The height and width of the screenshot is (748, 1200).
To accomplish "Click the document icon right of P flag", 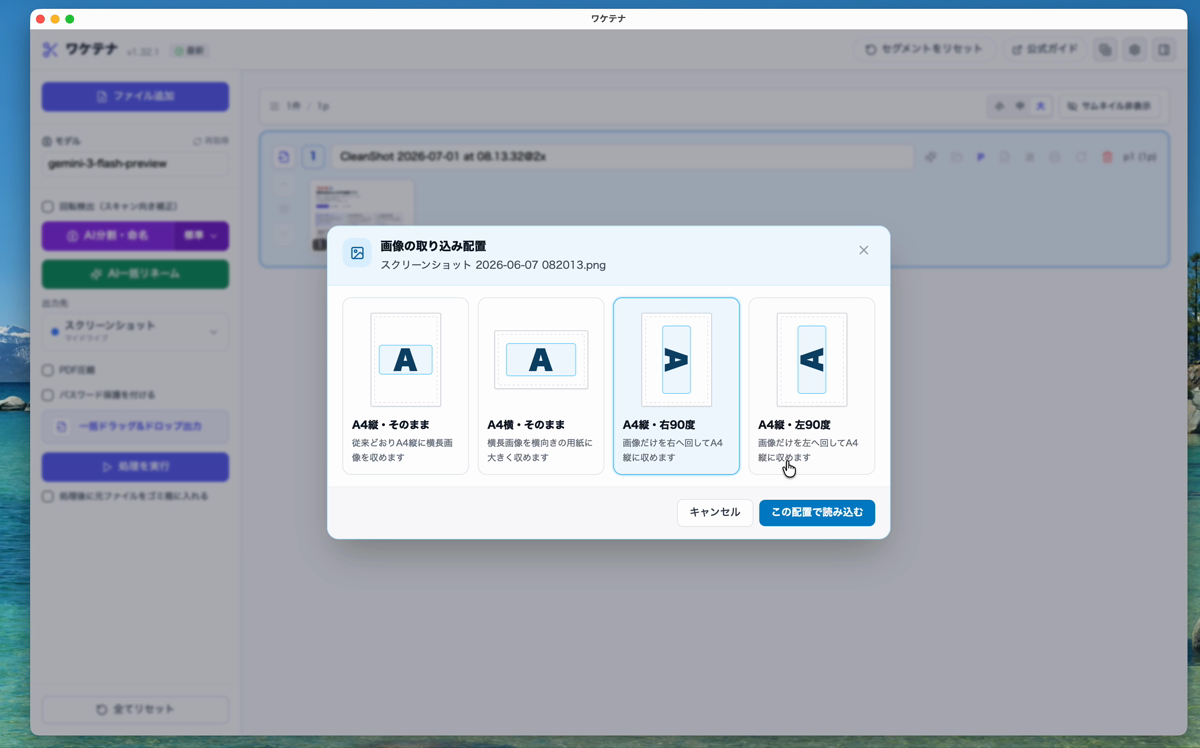I will pyautogui.click(x=1005, y=157).
